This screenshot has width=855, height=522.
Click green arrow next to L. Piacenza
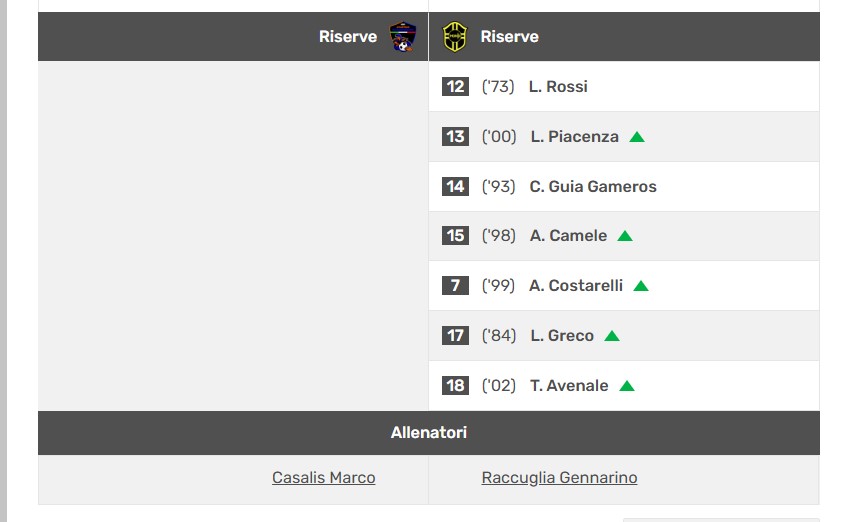637,137
